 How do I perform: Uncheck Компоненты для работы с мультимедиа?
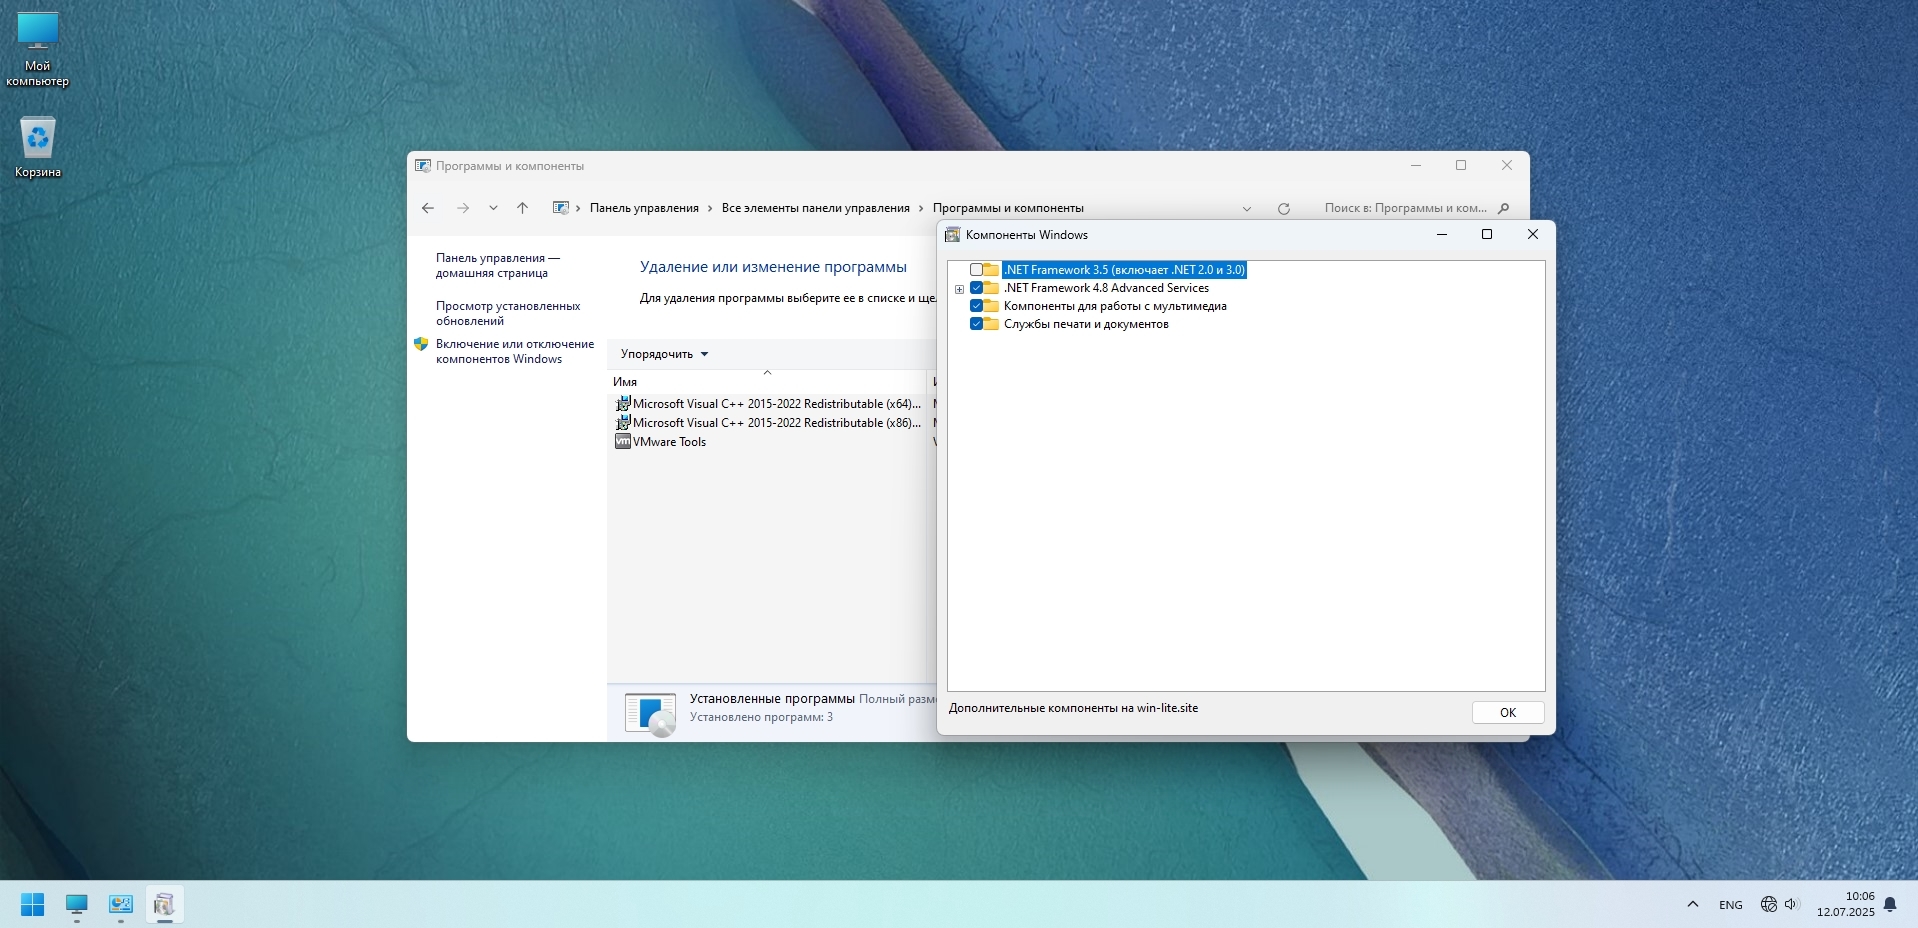[976, 306]
